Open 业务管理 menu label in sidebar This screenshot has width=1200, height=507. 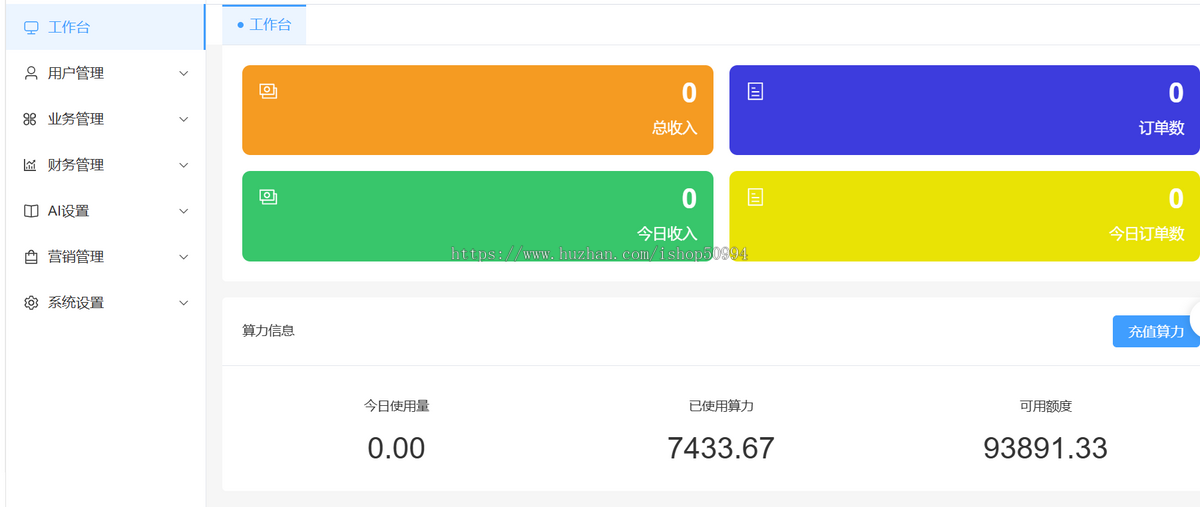(x=76, y=119)
